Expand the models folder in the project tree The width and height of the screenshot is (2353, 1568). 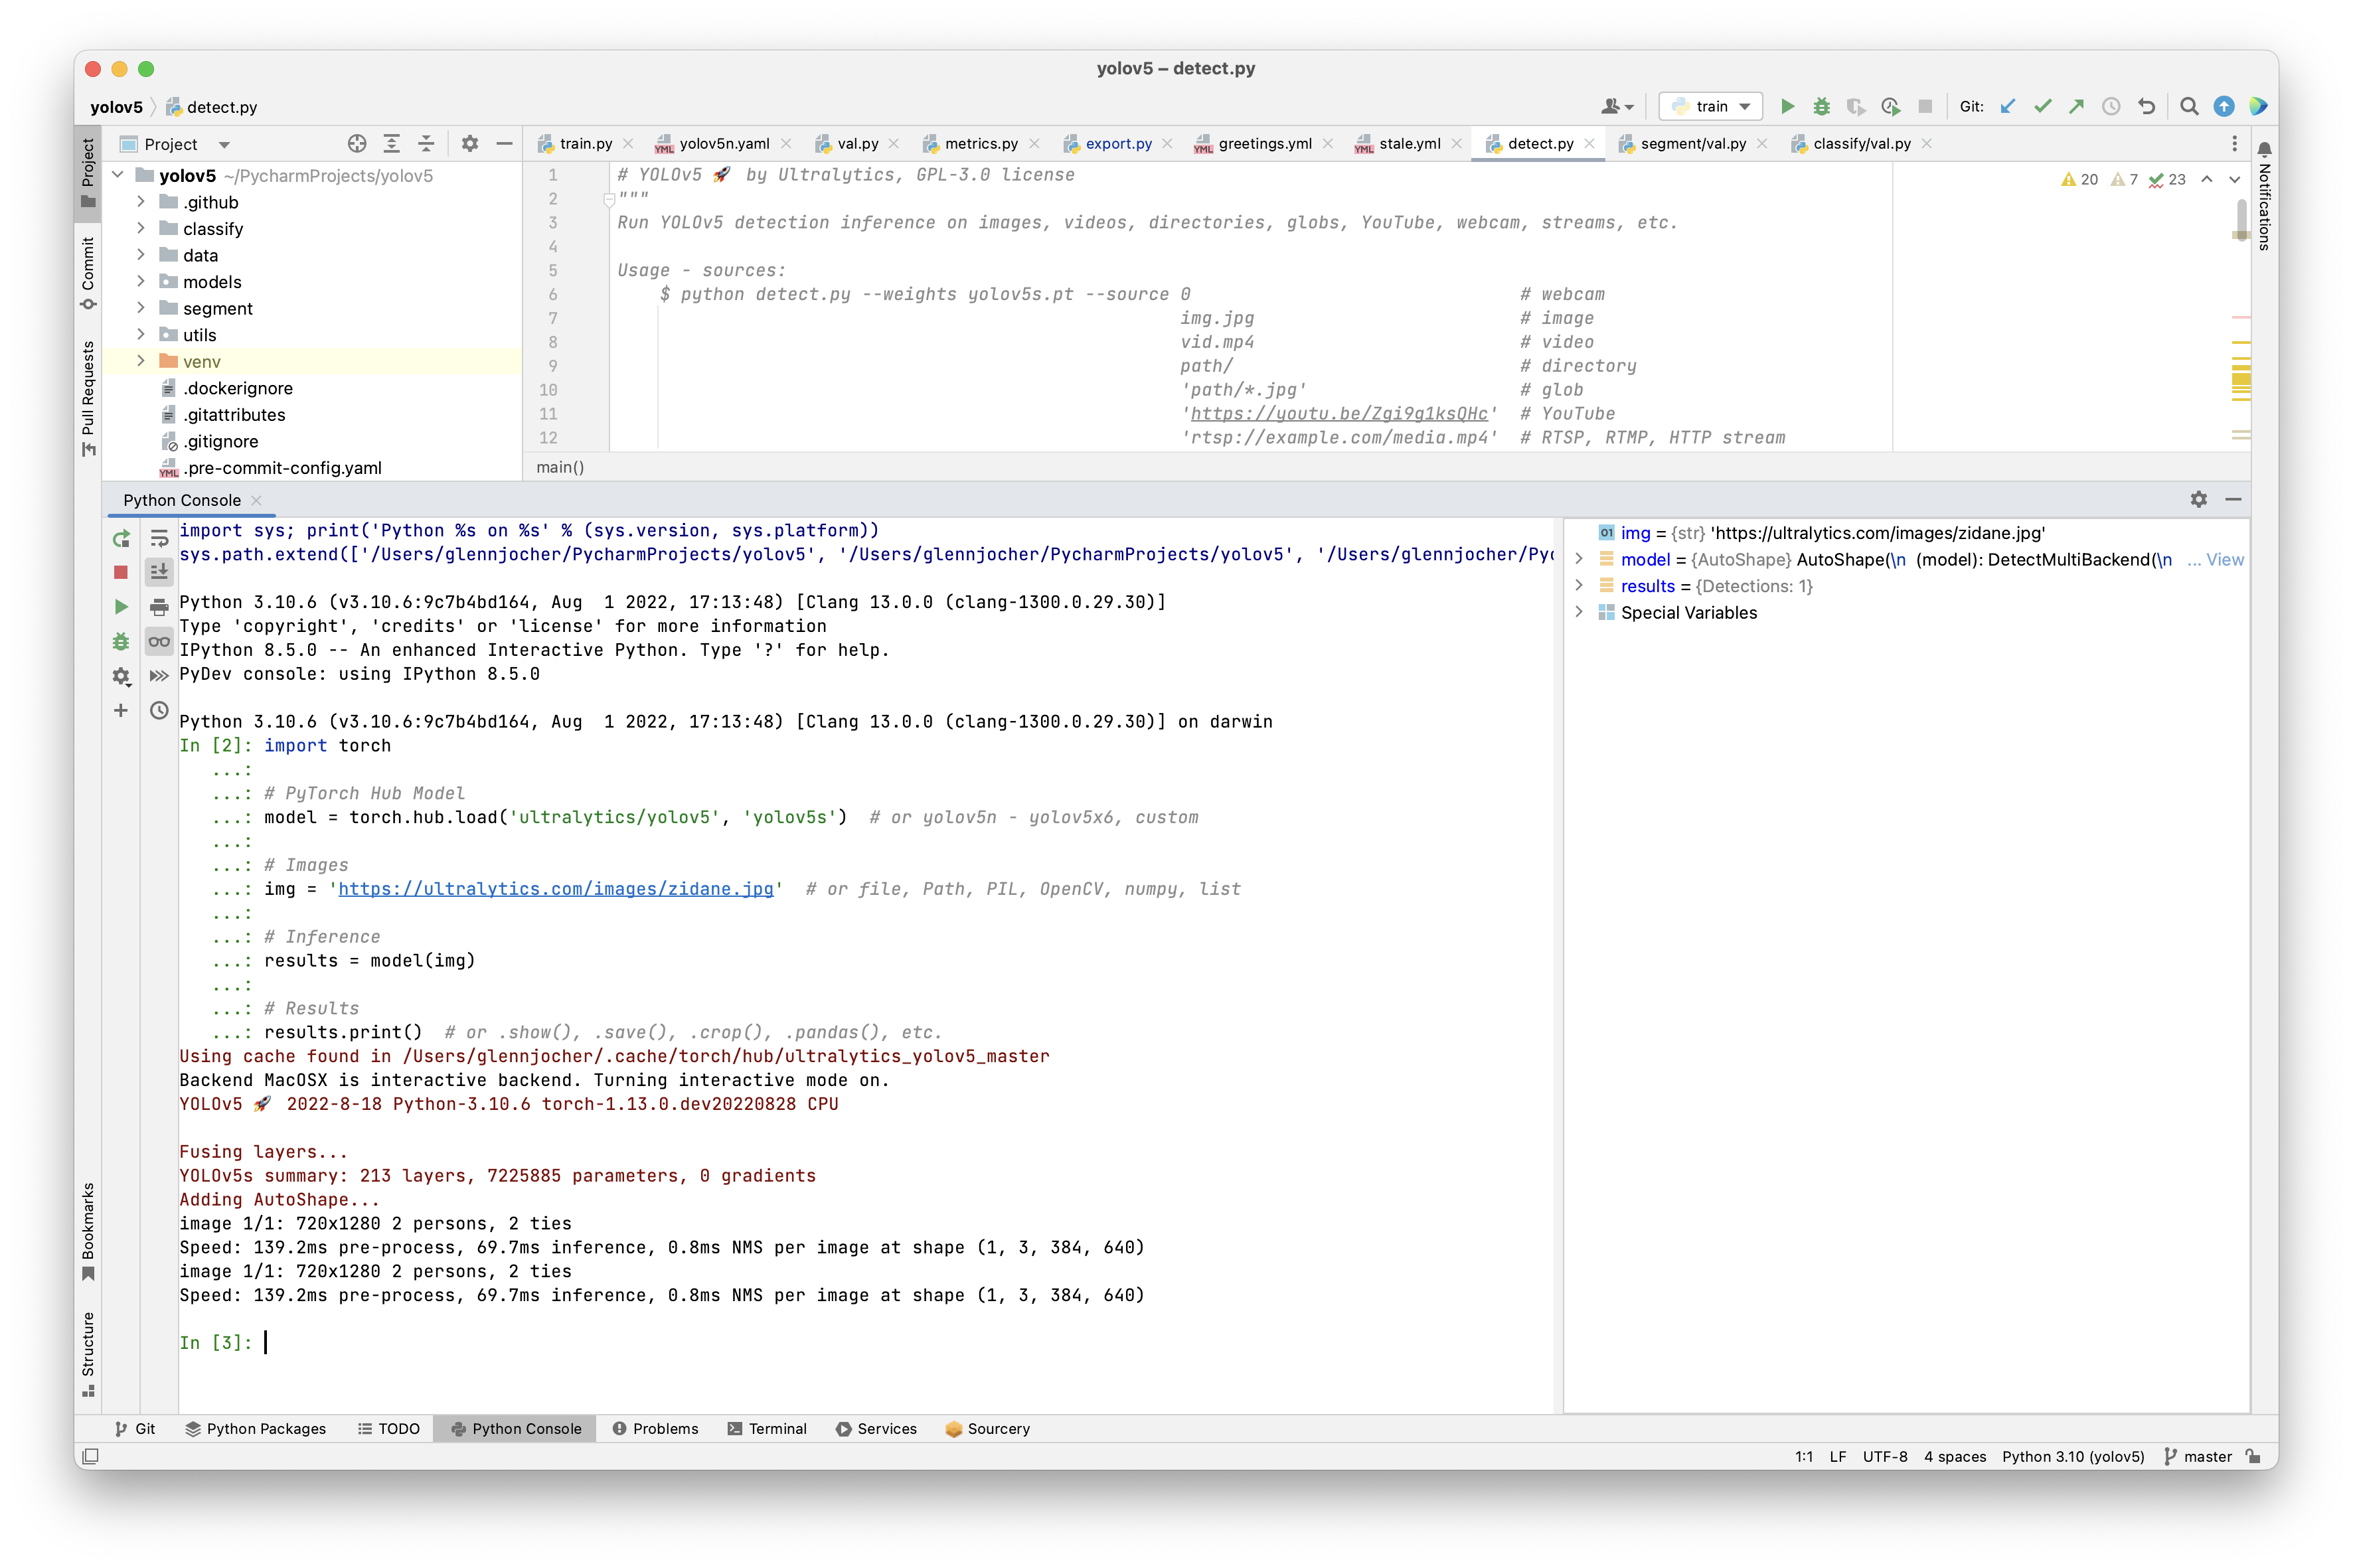140,282
